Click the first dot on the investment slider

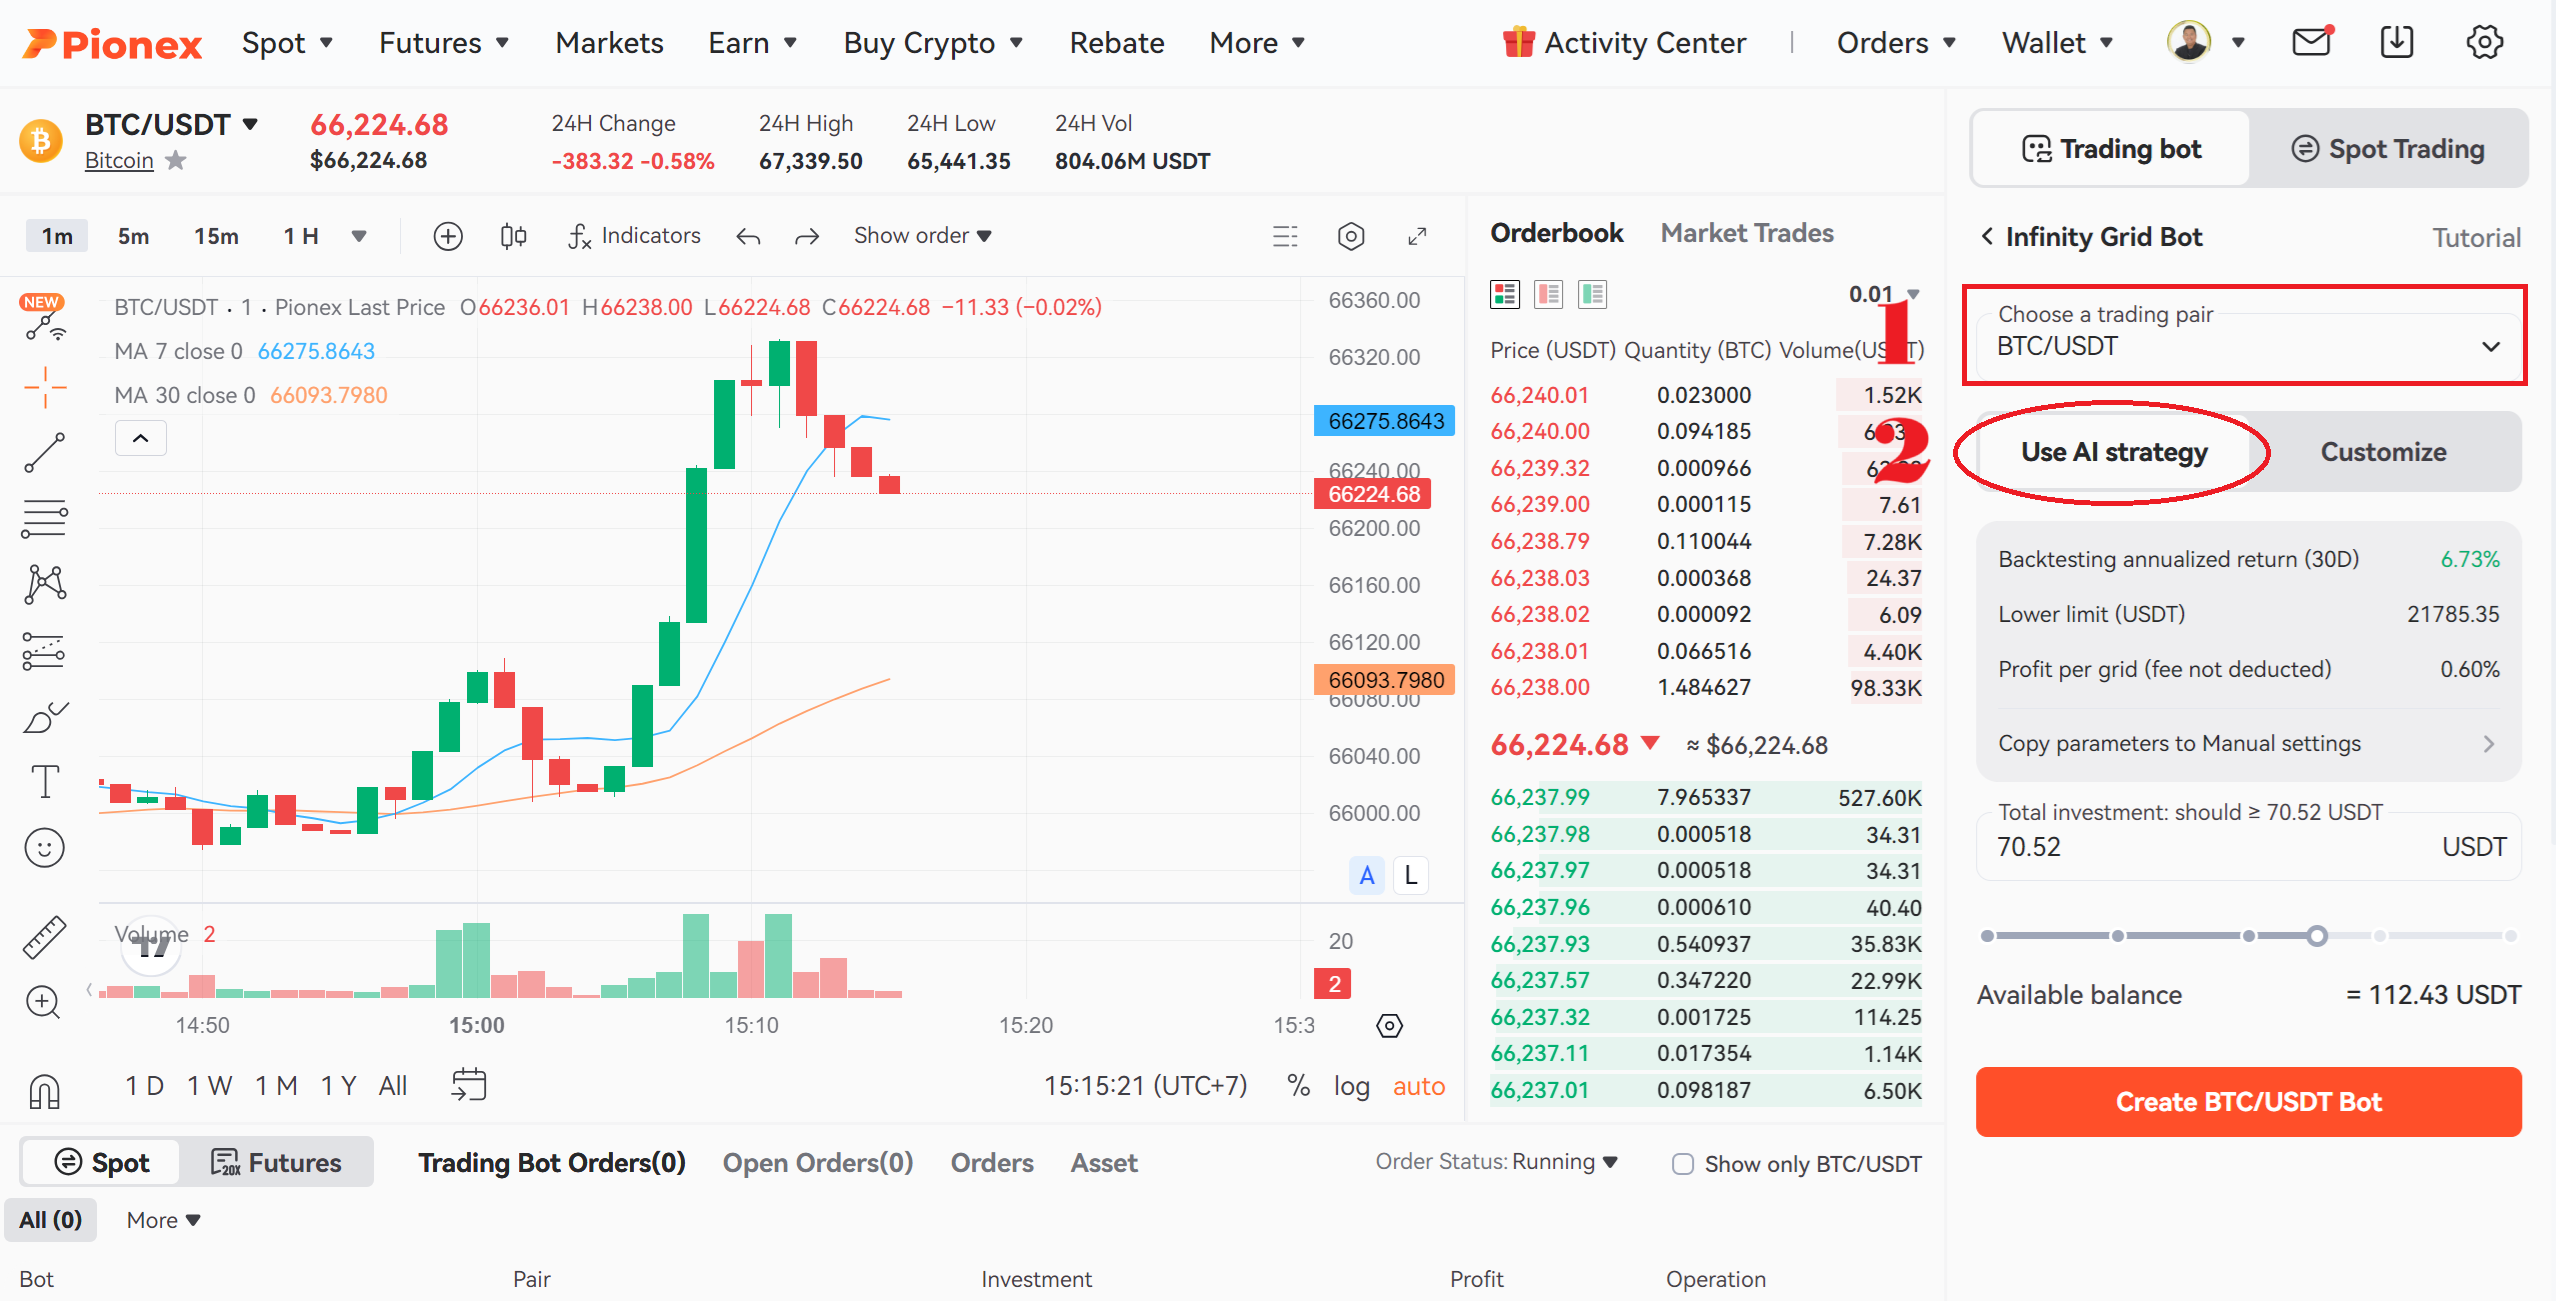click(1988, 936)
